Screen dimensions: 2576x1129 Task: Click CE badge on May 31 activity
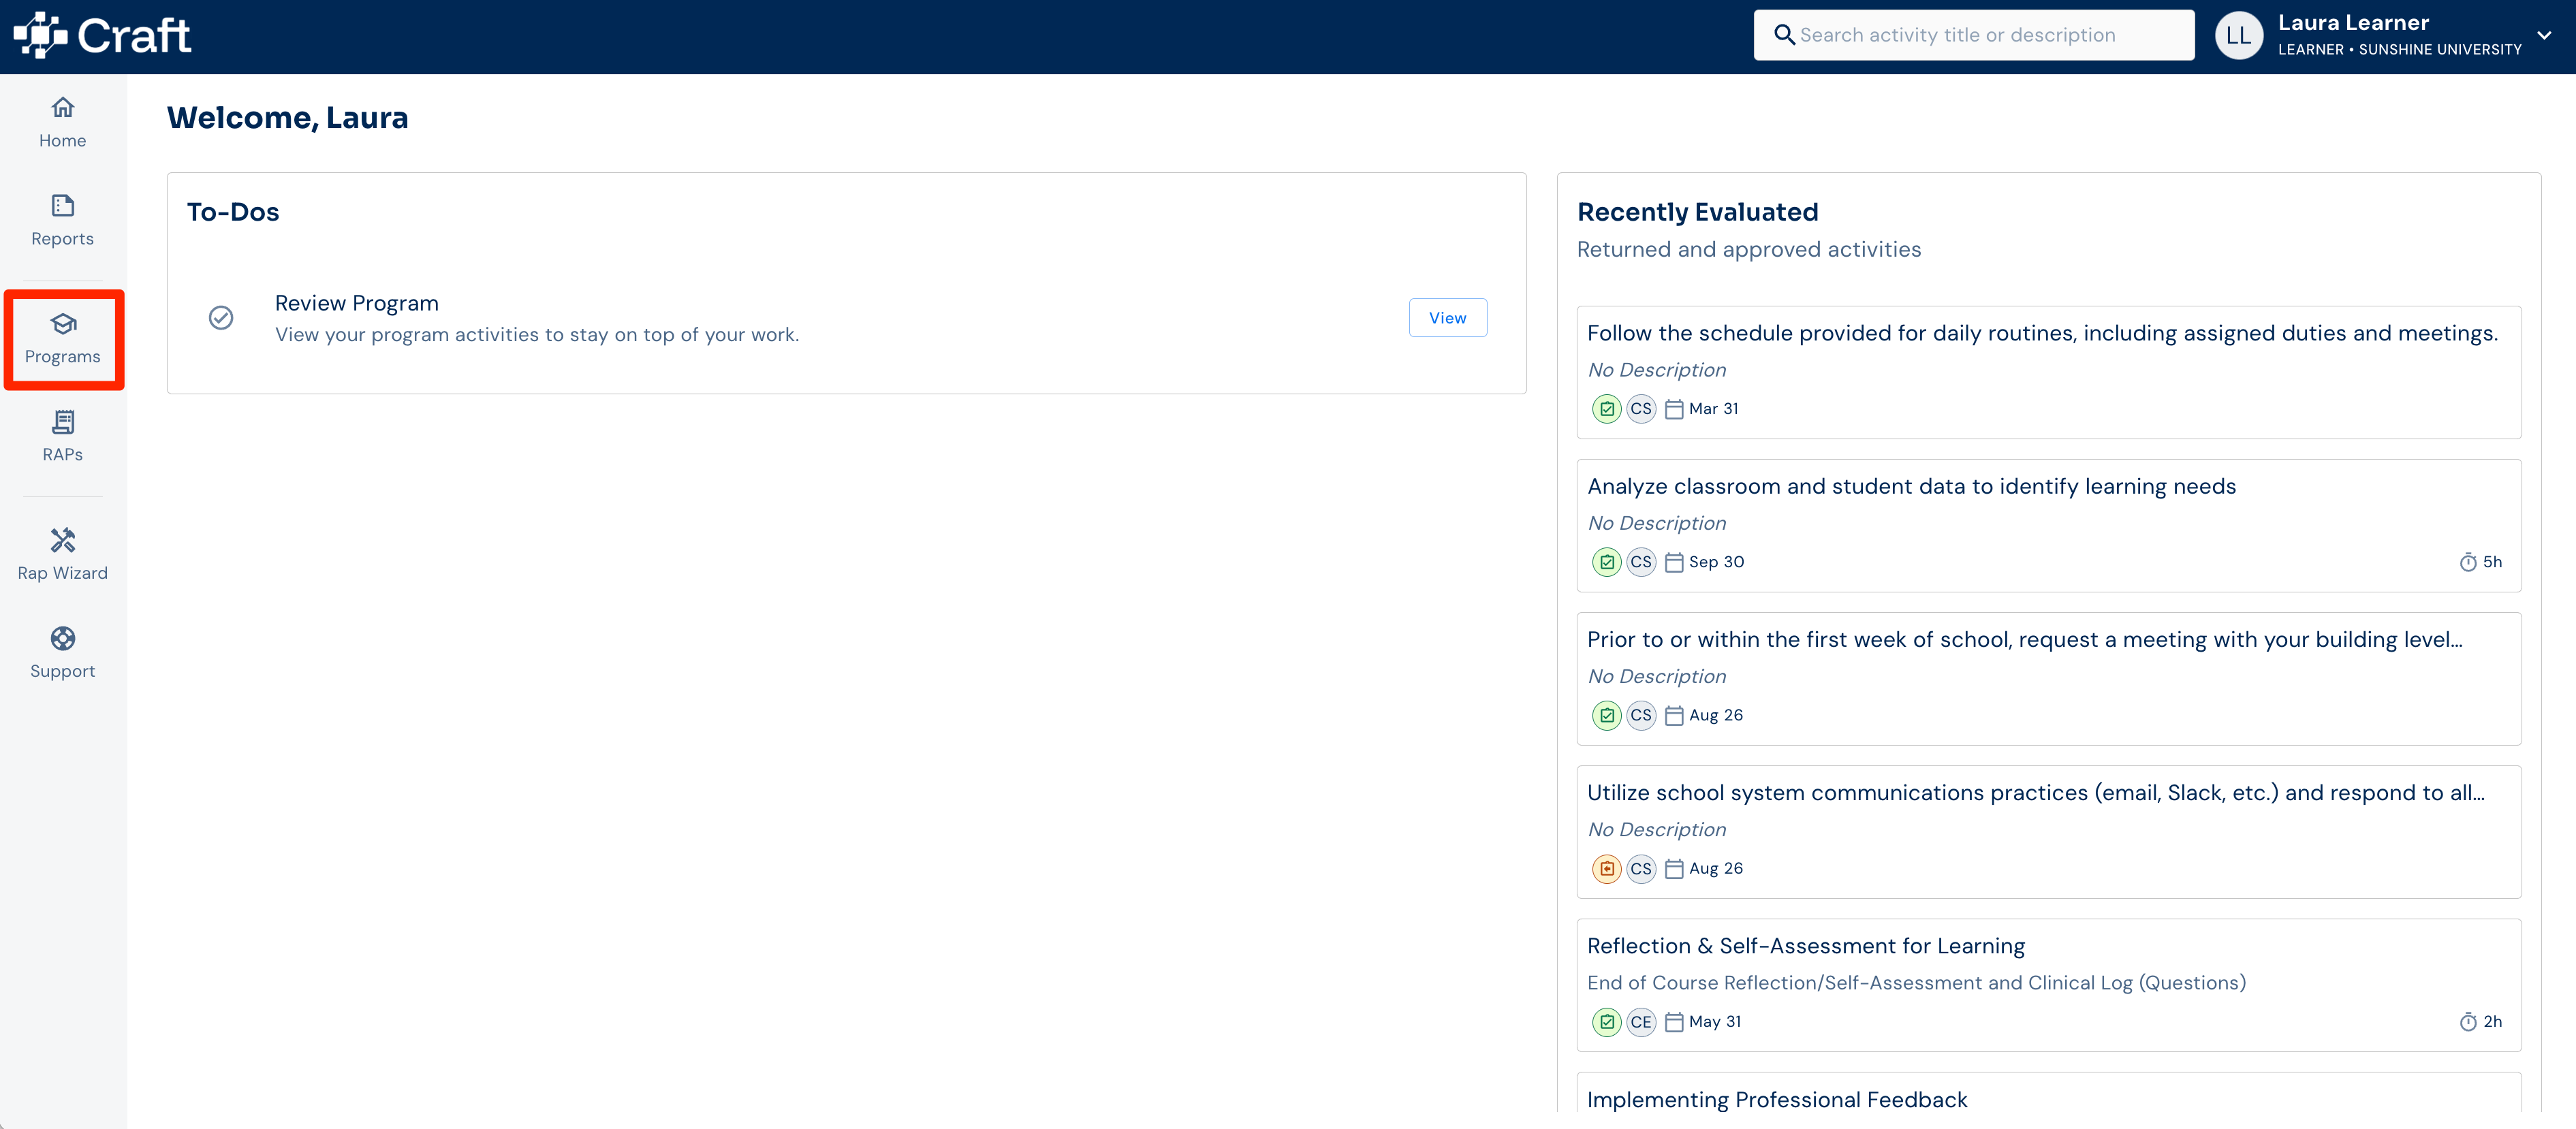click(x=1640, y=1022)
